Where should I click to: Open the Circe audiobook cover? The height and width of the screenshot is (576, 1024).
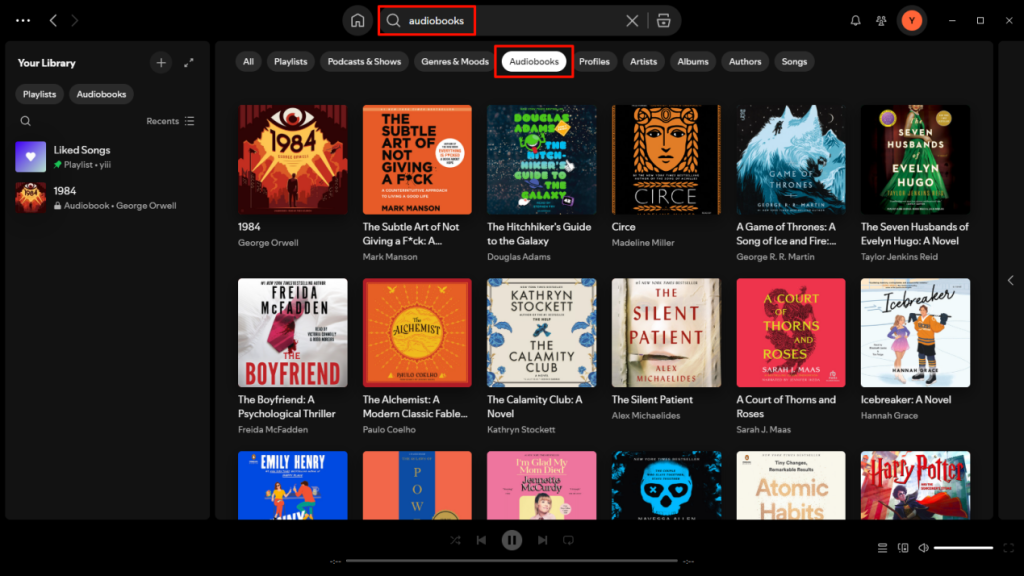pyautogui.click(x=666, y=159)
